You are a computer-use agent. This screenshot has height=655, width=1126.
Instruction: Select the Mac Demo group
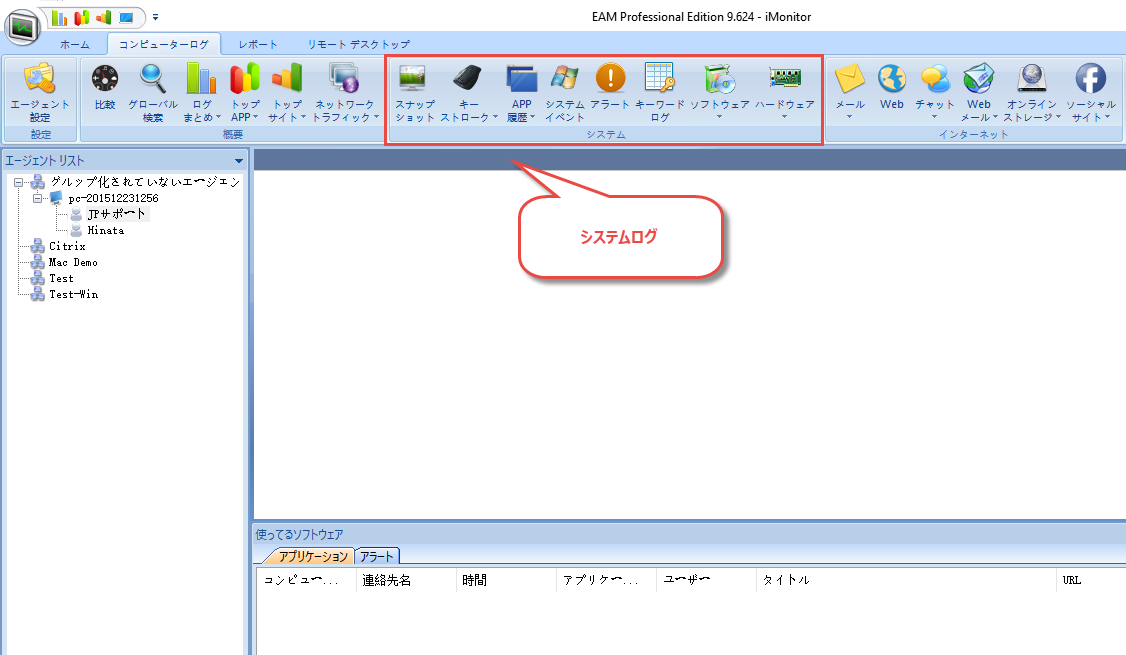pos(73,262)
